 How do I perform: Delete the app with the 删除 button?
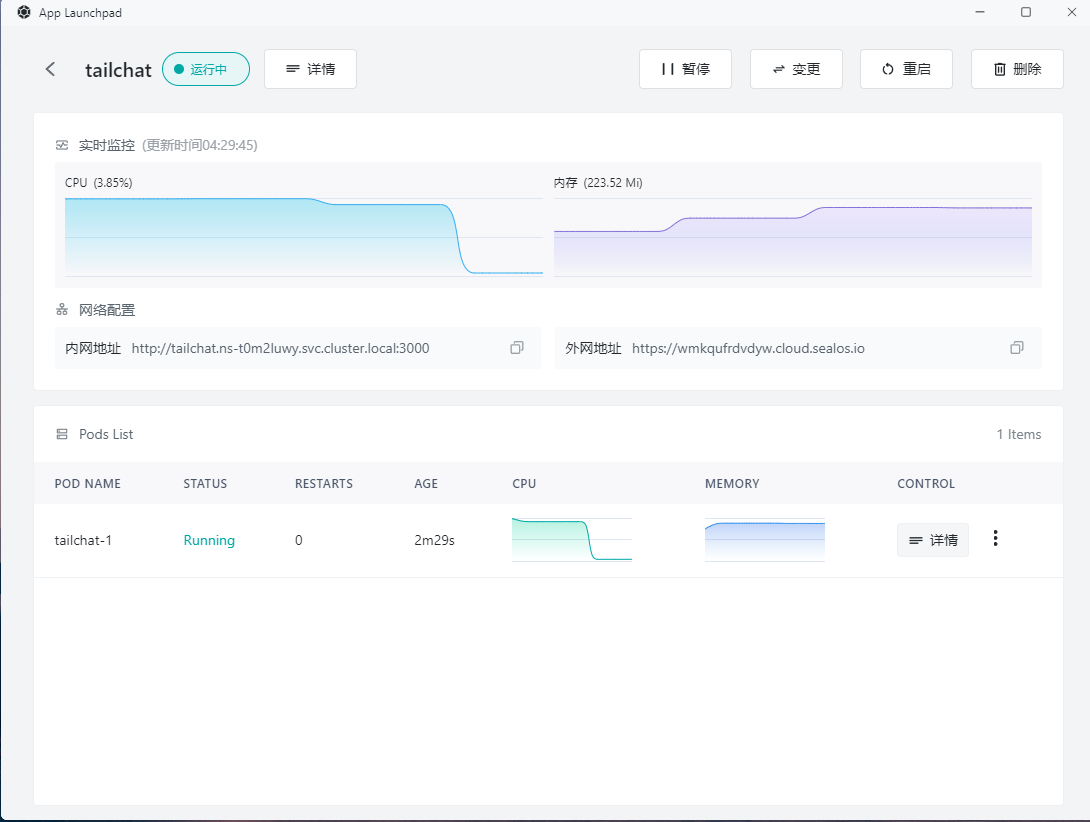click(1017, 69)
